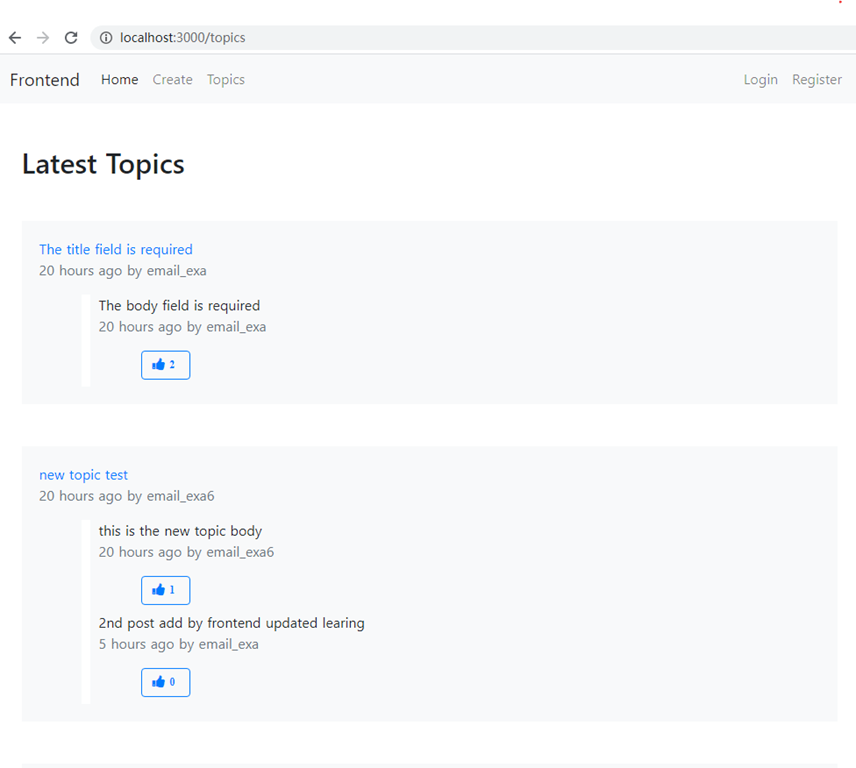Click the Register link

817,80
